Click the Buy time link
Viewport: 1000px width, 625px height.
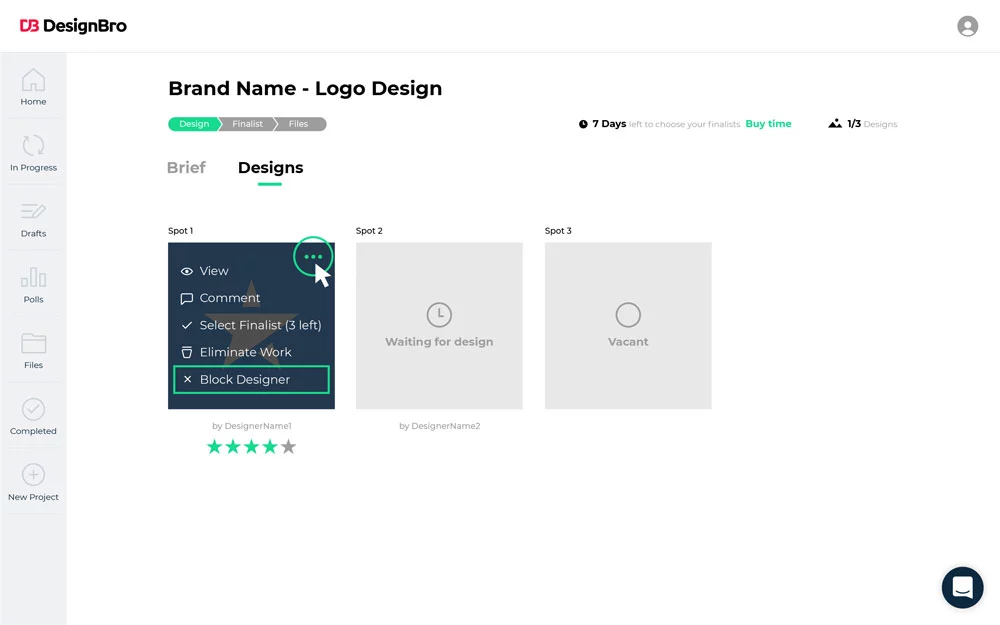[768, 124]
